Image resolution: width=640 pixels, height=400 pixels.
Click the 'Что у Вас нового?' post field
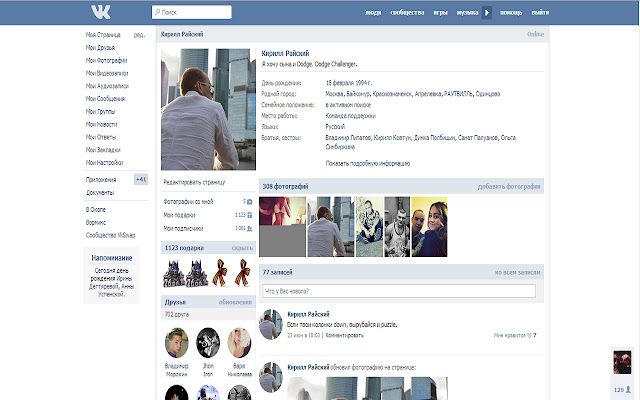coord(399,291)
